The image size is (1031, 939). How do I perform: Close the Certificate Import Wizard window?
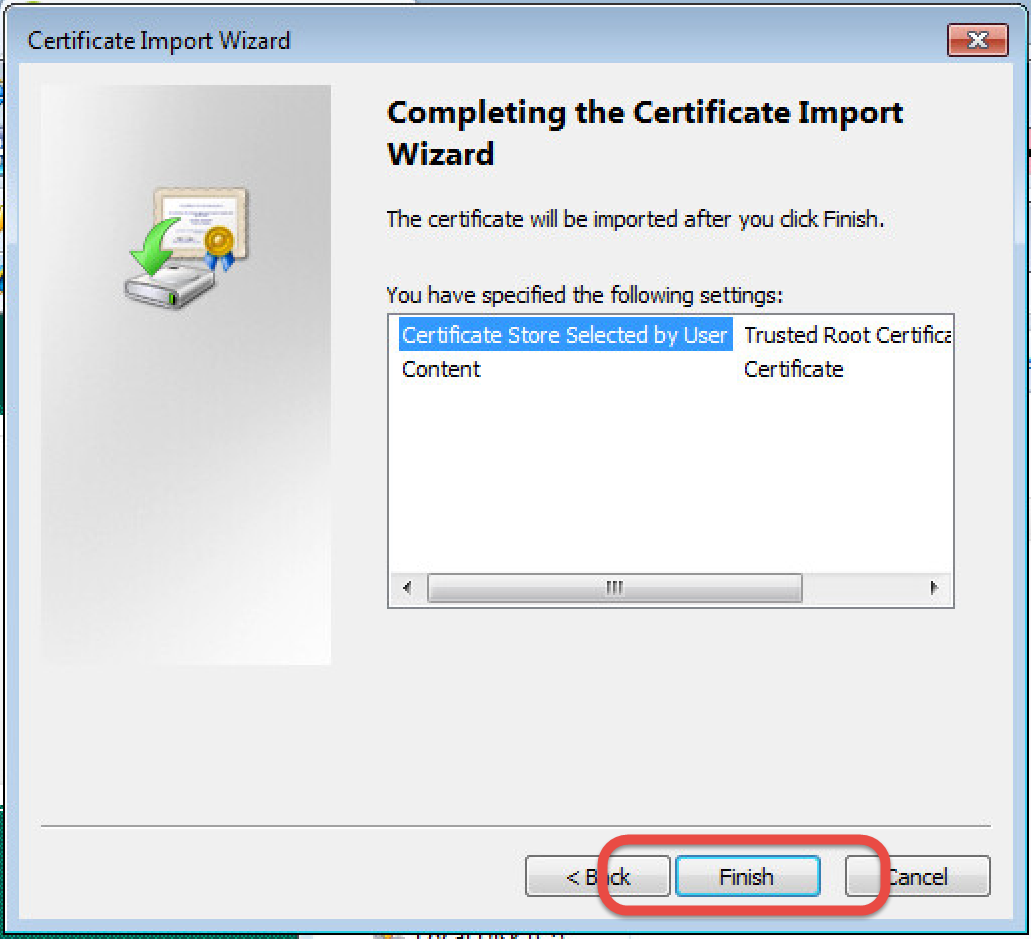click(x=977, y=41)
